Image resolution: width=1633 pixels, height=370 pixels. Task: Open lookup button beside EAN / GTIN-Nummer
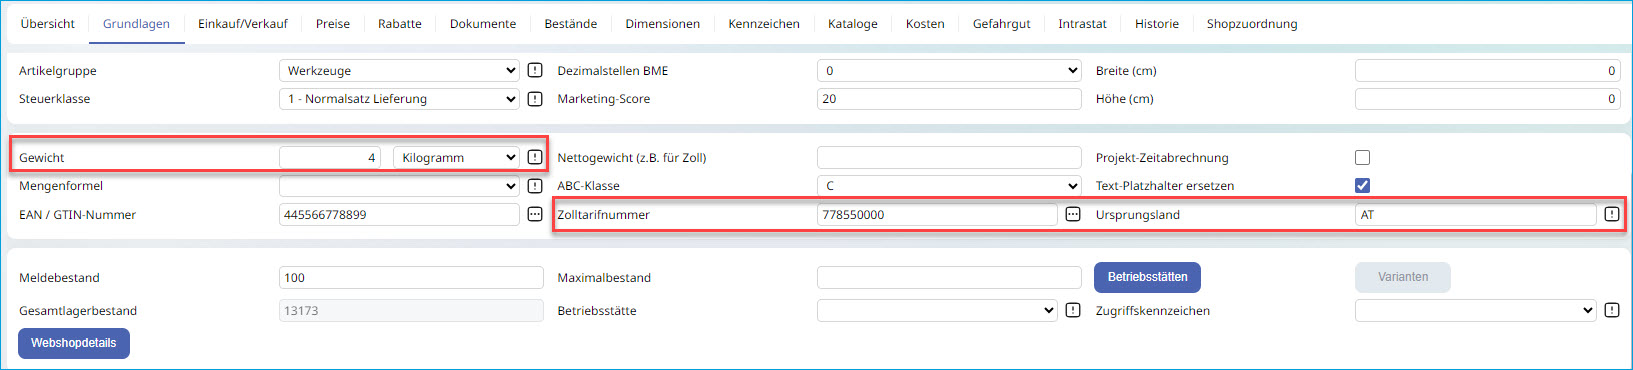(535, 214)
